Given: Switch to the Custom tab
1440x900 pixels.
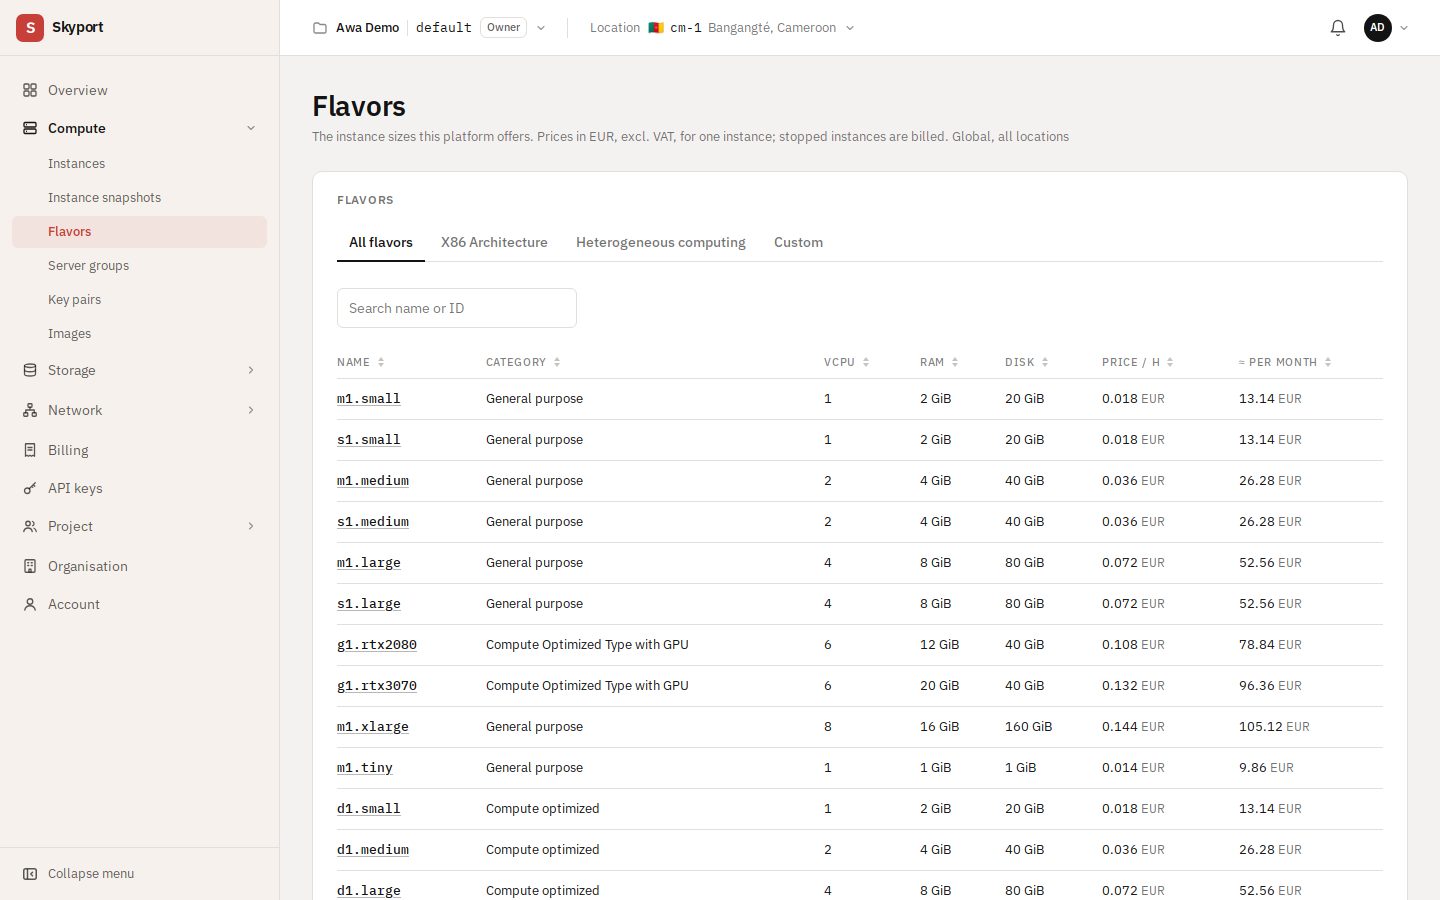Looking at the screenshot, I should [798, 242].
